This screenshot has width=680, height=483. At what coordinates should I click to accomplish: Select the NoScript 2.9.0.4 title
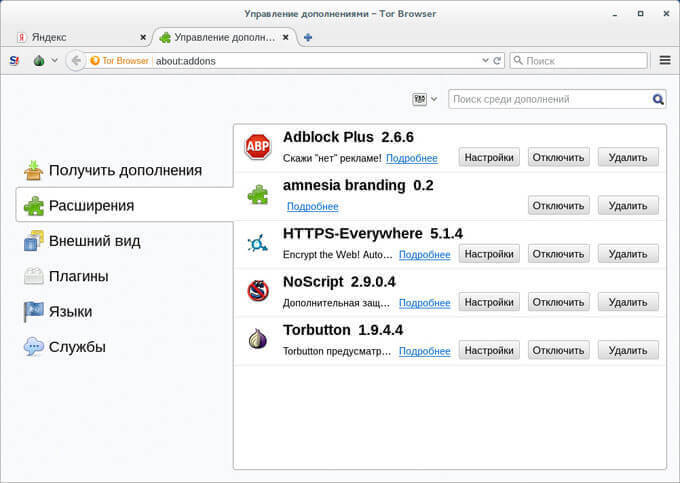(x=339, y=282)
